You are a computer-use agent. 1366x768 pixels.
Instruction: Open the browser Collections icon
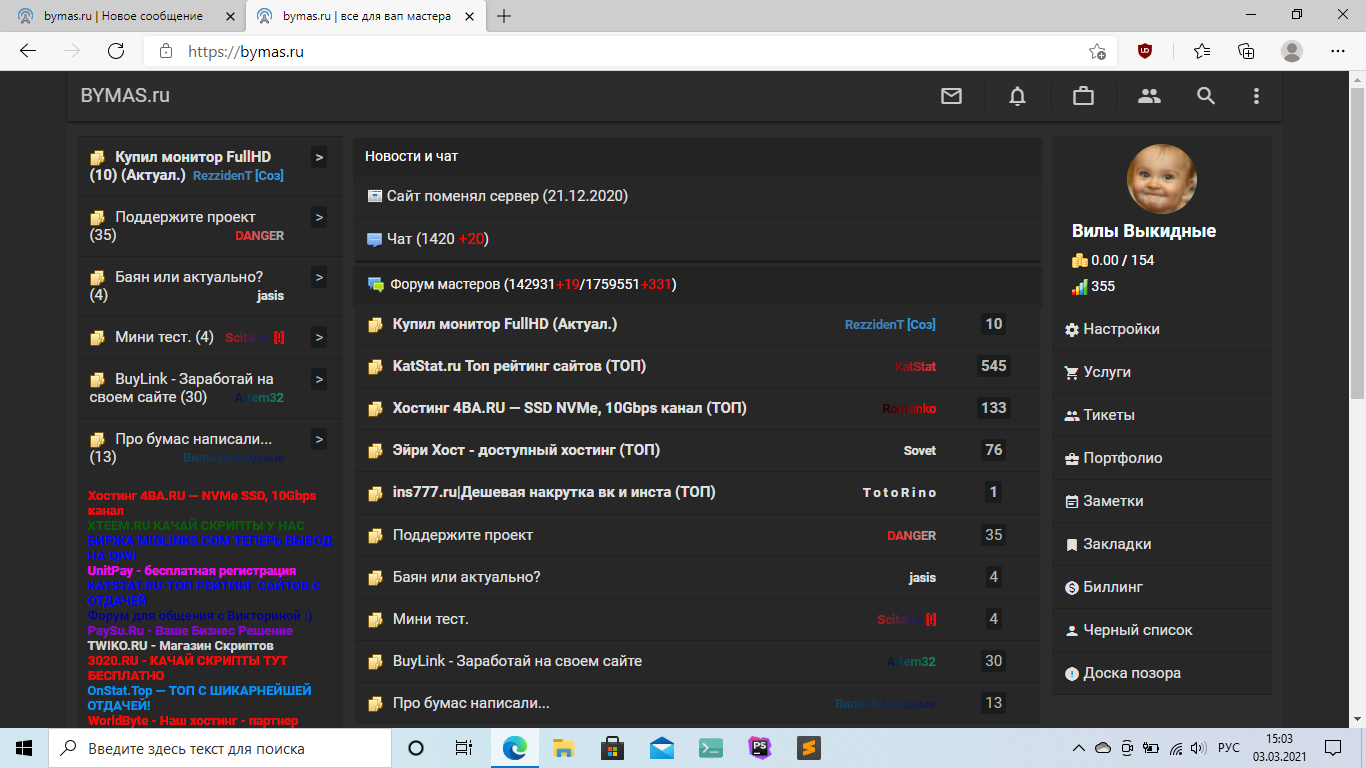tap(1246, 51)
